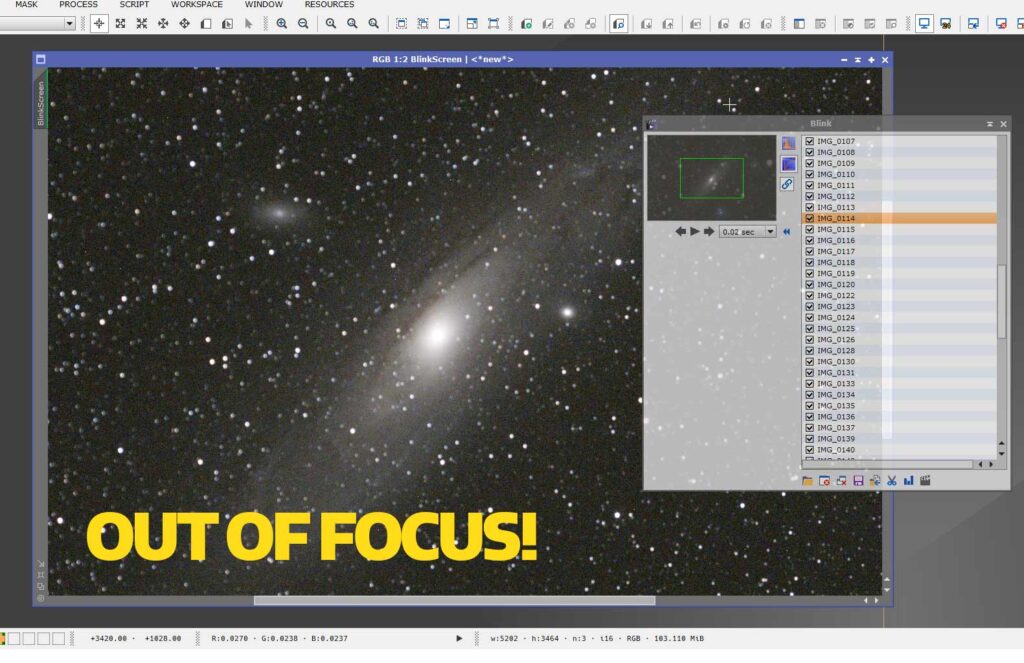The height and width of the screenshot is (663, 1024).
Task: Save selected frames with the purple save icon
Action: (x=857, y=481)
